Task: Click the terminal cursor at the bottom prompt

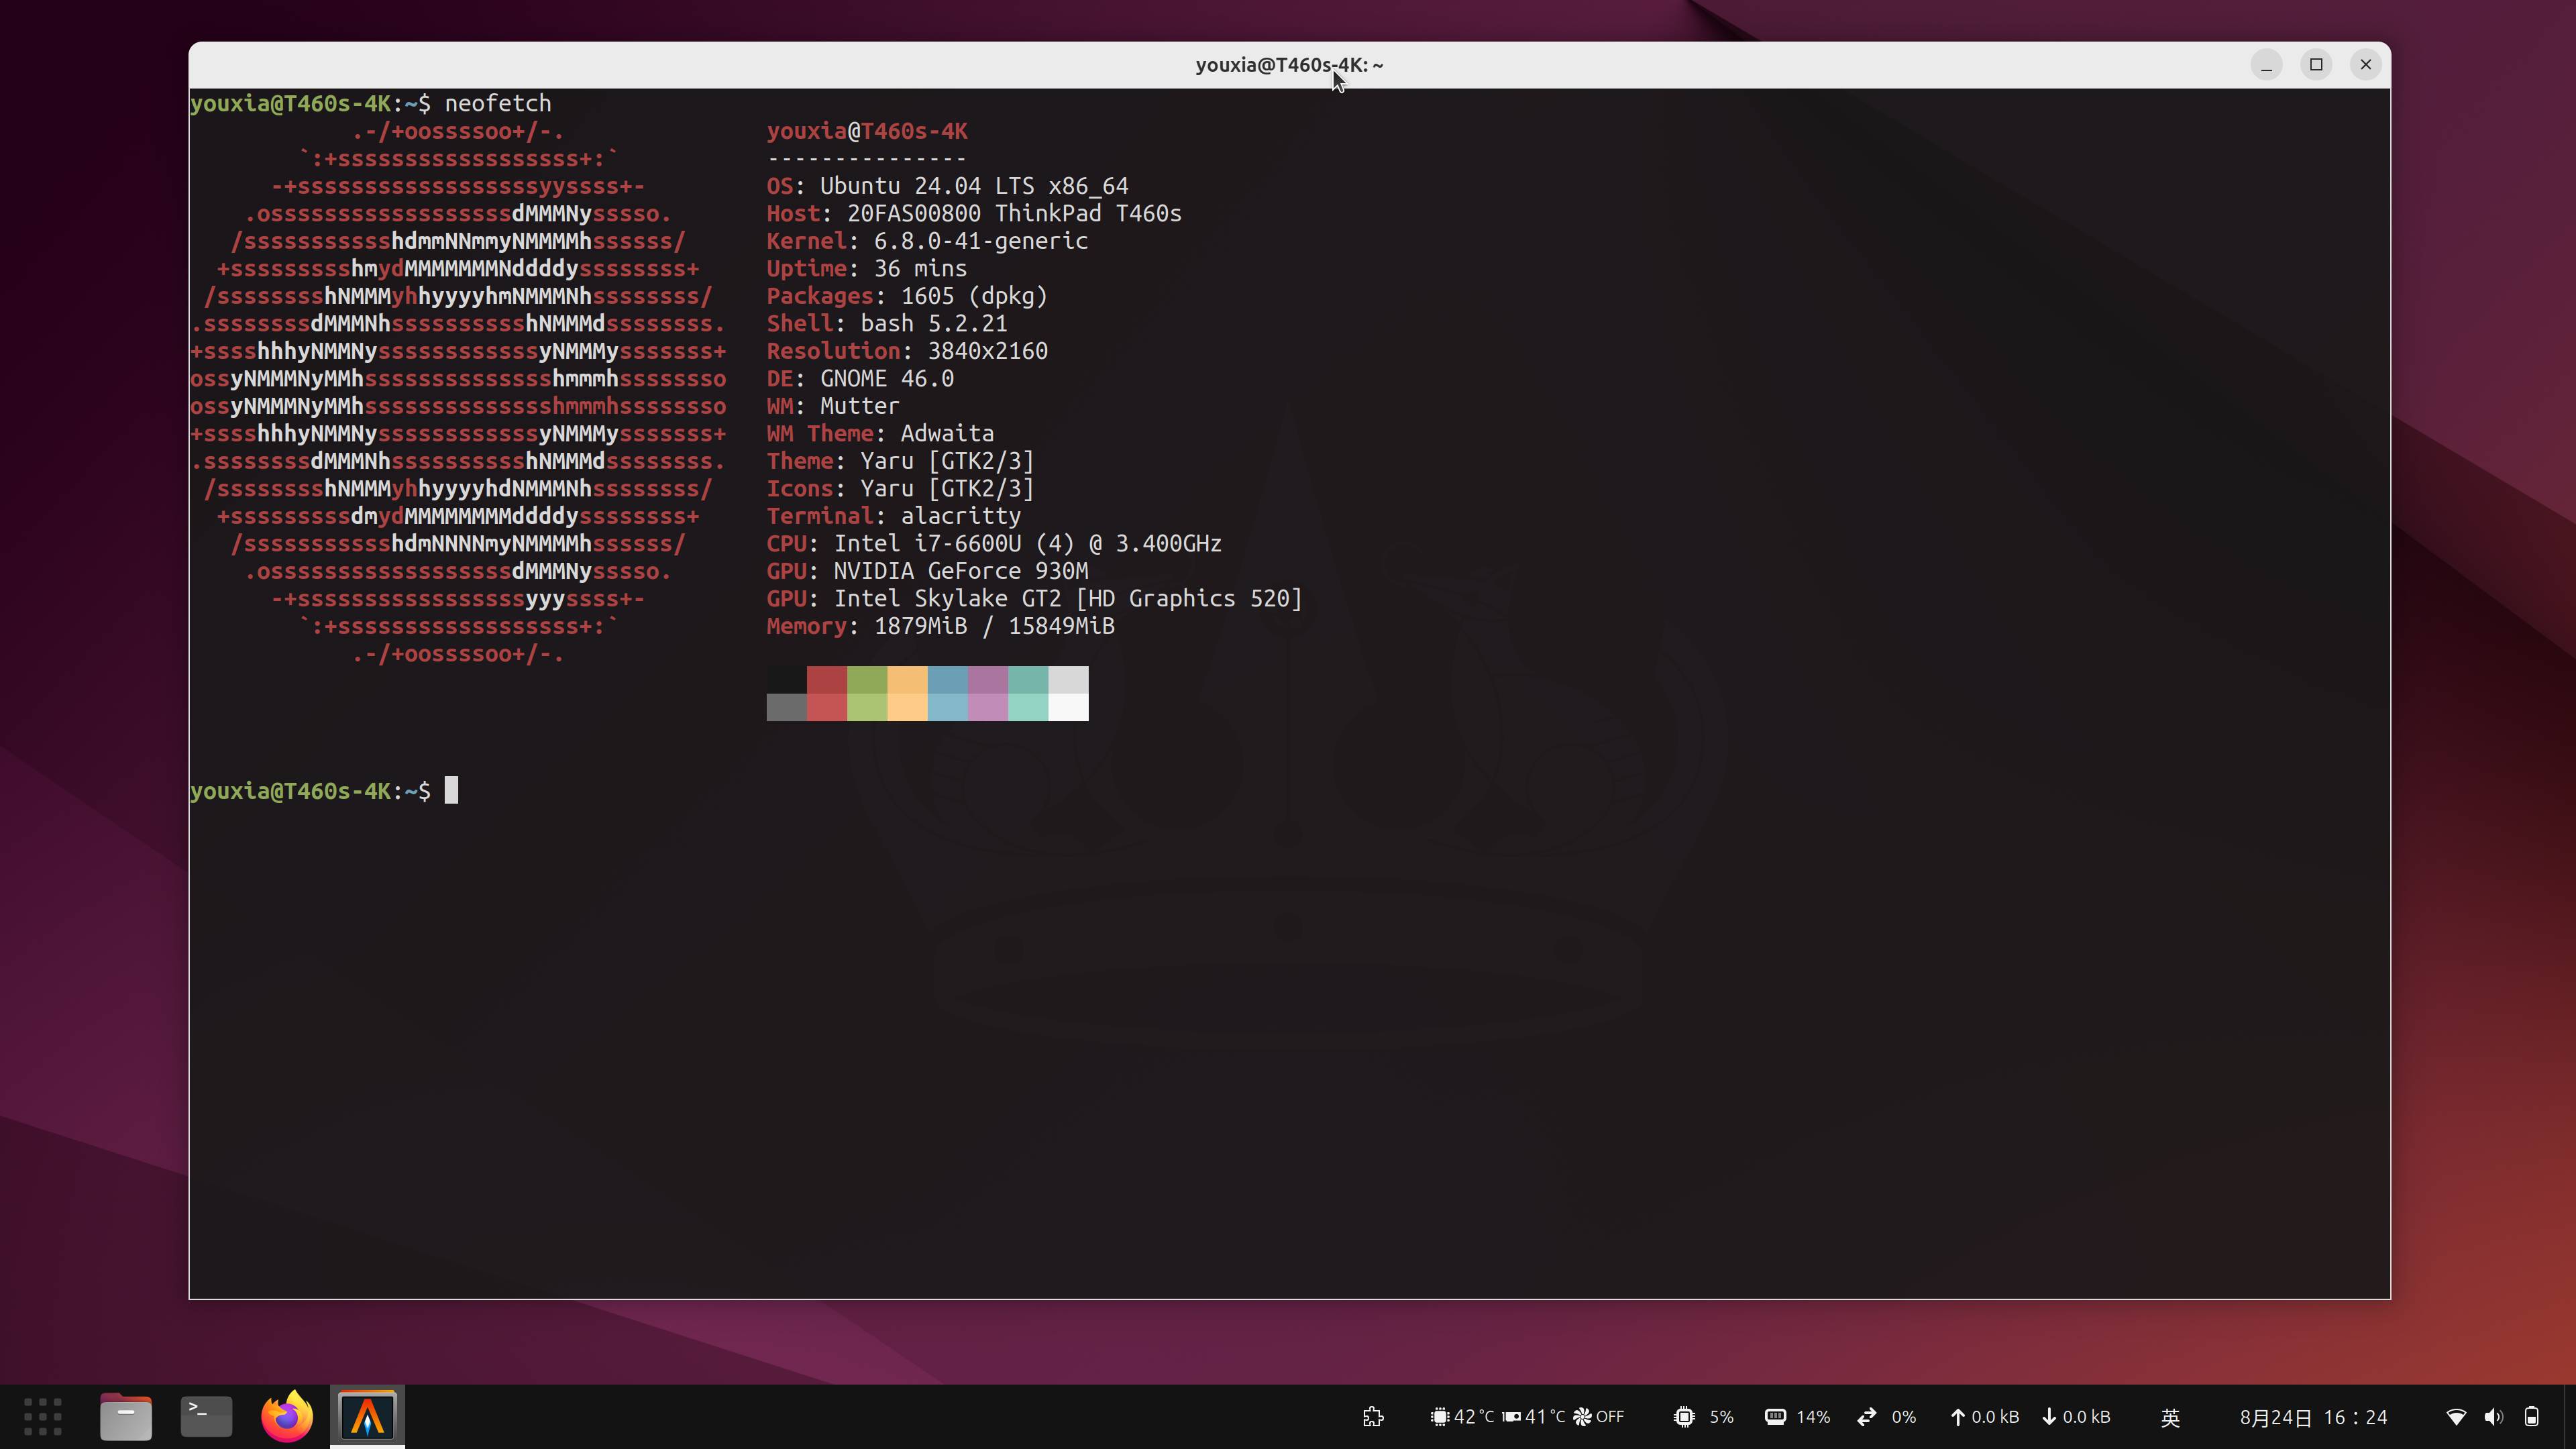Action: (452, 790)
